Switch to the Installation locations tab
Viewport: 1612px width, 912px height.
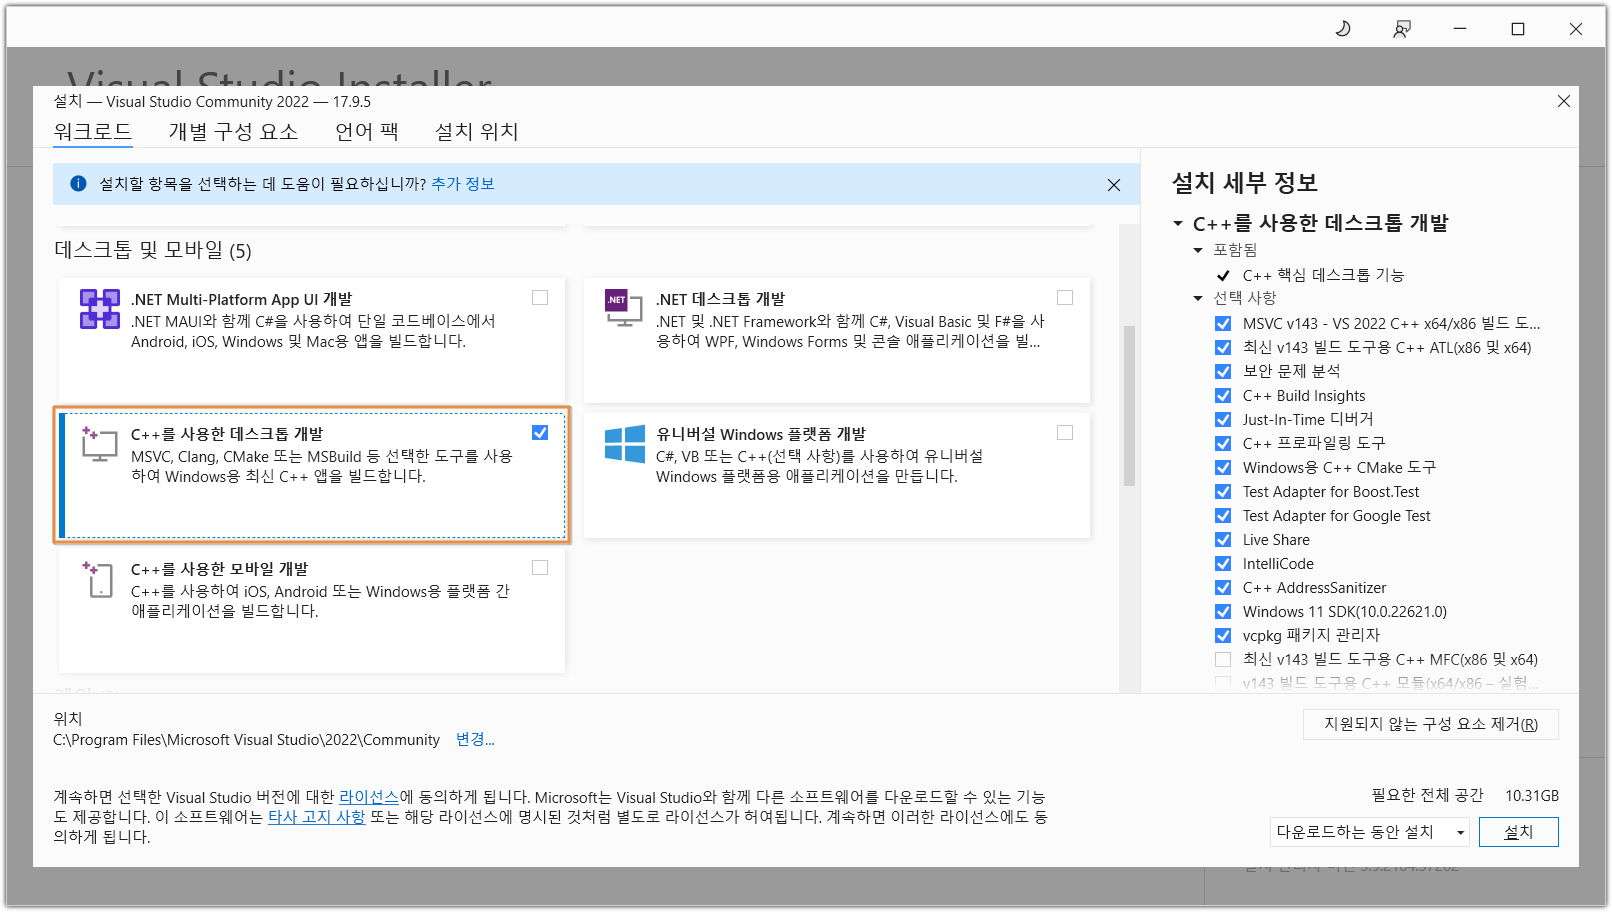[477, 132]
